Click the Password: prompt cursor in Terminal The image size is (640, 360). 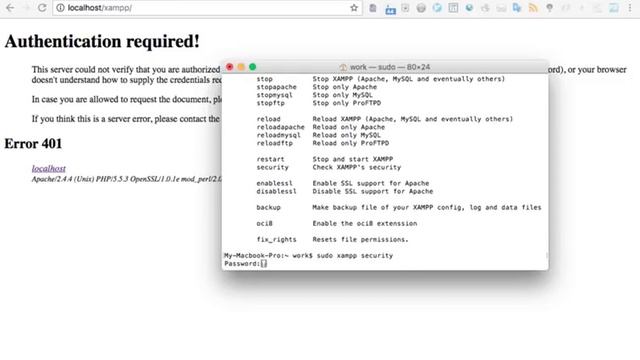[x=264, y=264]
